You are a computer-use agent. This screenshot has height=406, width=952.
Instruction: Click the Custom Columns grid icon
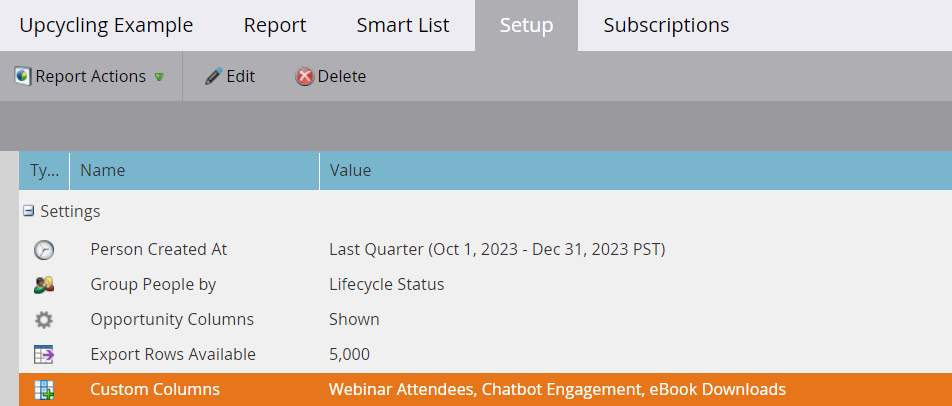pyautogui.click(x=44, y=390)
